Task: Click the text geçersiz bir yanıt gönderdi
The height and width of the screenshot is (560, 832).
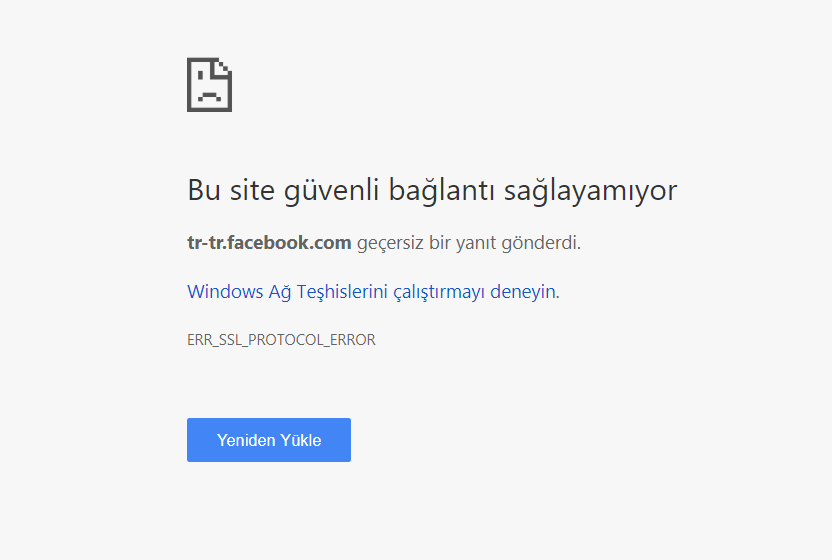Action: [x=469, y=243]
